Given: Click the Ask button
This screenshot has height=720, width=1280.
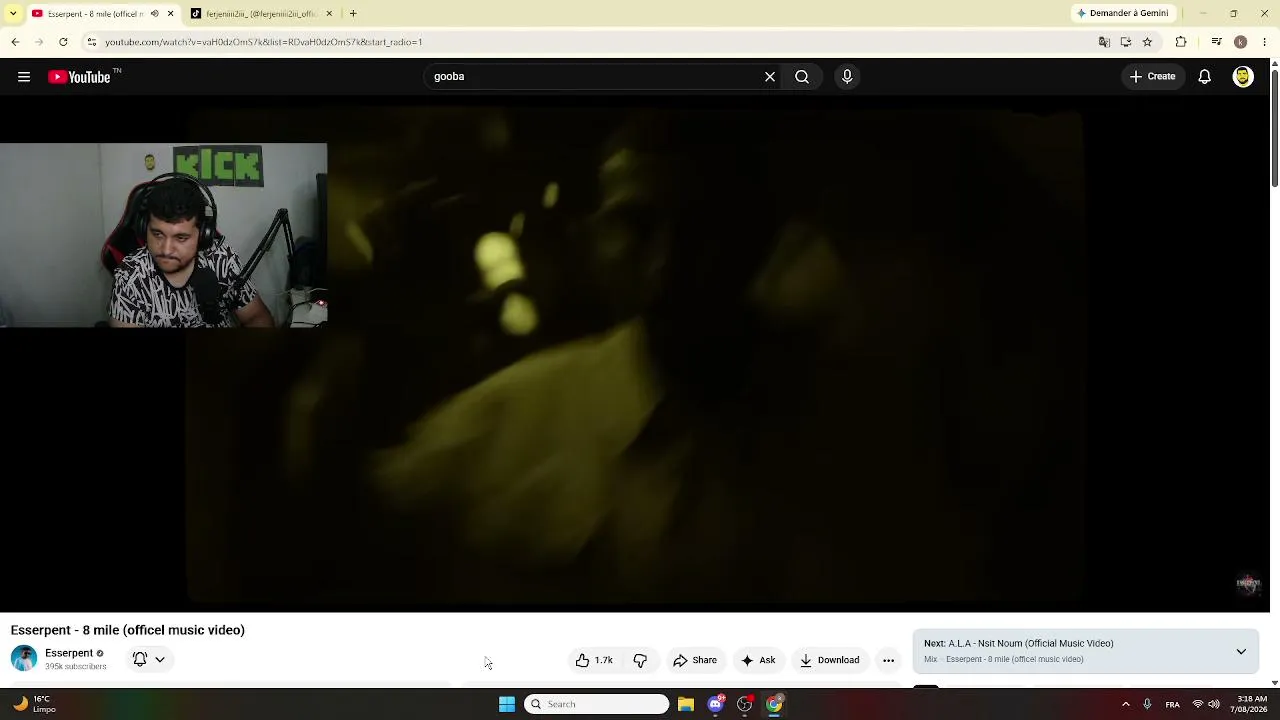Looking at the screenshot, I should [x=758, y=660].
